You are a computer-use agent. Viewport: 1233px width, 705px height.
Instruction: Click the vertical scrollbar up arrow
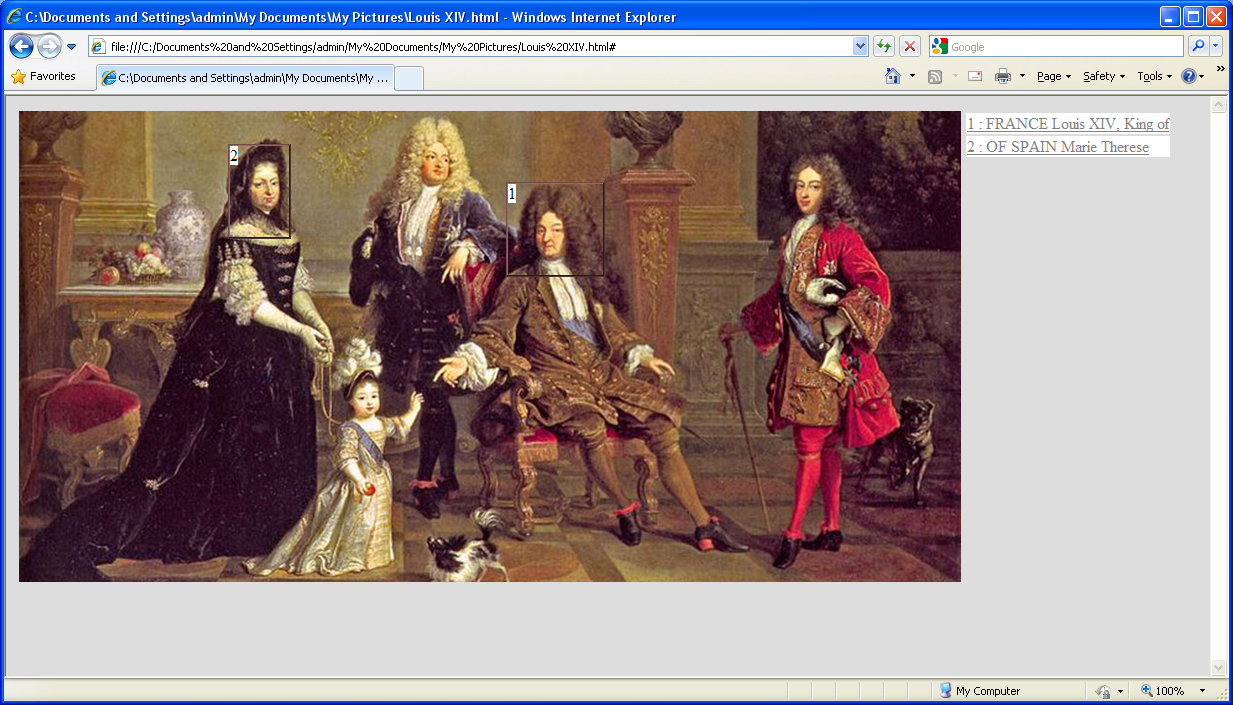tap(1218, 104)
